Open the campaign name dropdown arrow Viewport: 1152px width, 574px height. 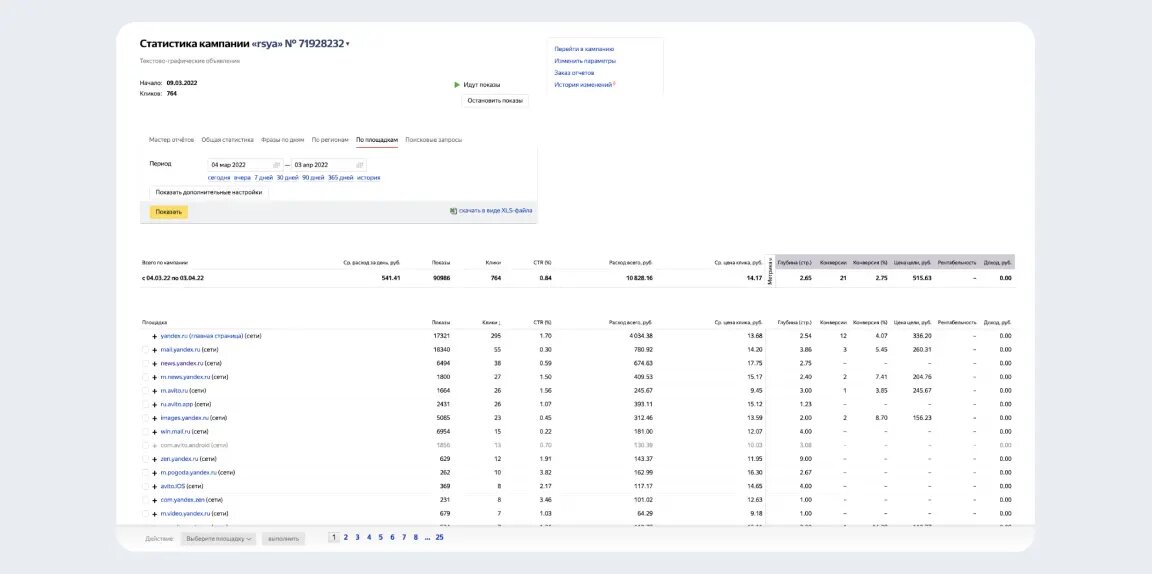(348, 44)
